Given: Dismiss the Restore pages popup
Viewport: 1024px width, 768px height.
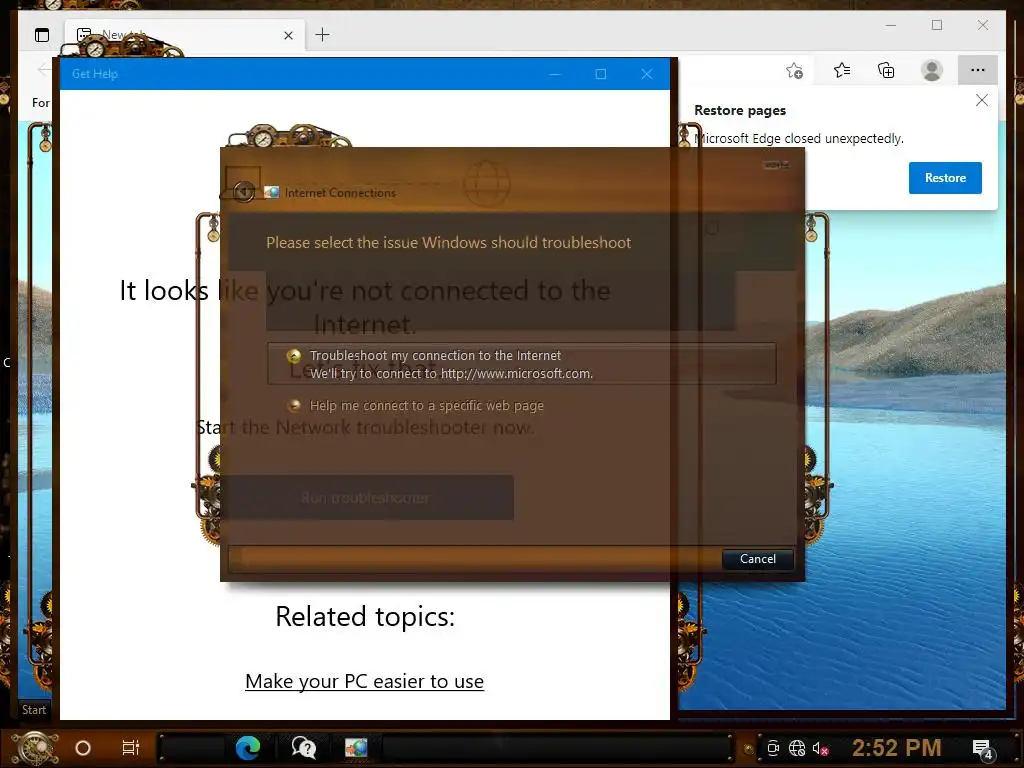Looking at the screenshot, I should pyautogui.click(x=982, y=100).
